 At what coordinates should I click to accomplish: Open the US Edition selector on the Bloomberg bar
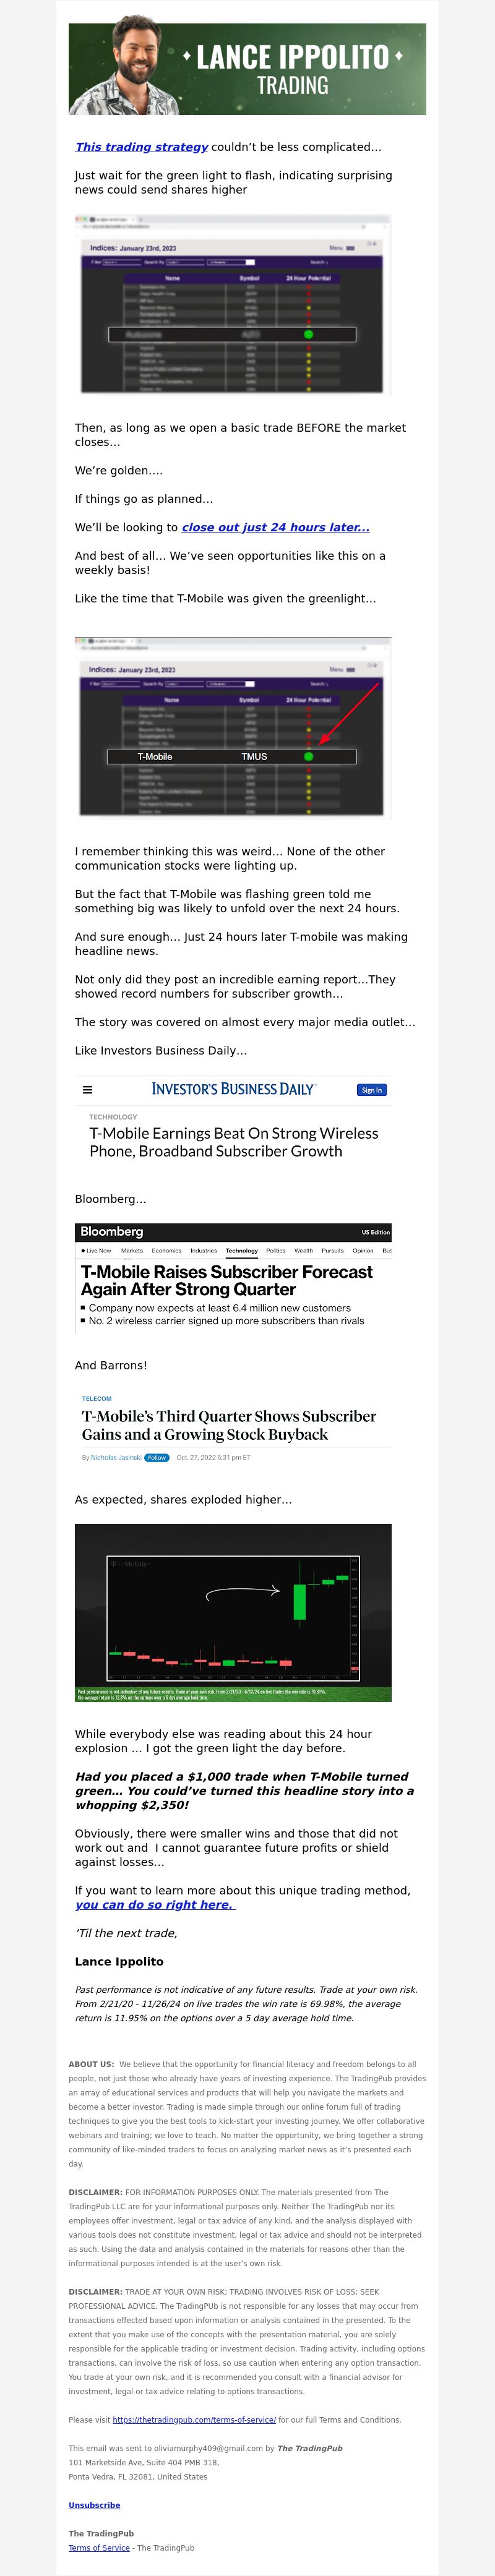click(376, 1233)
